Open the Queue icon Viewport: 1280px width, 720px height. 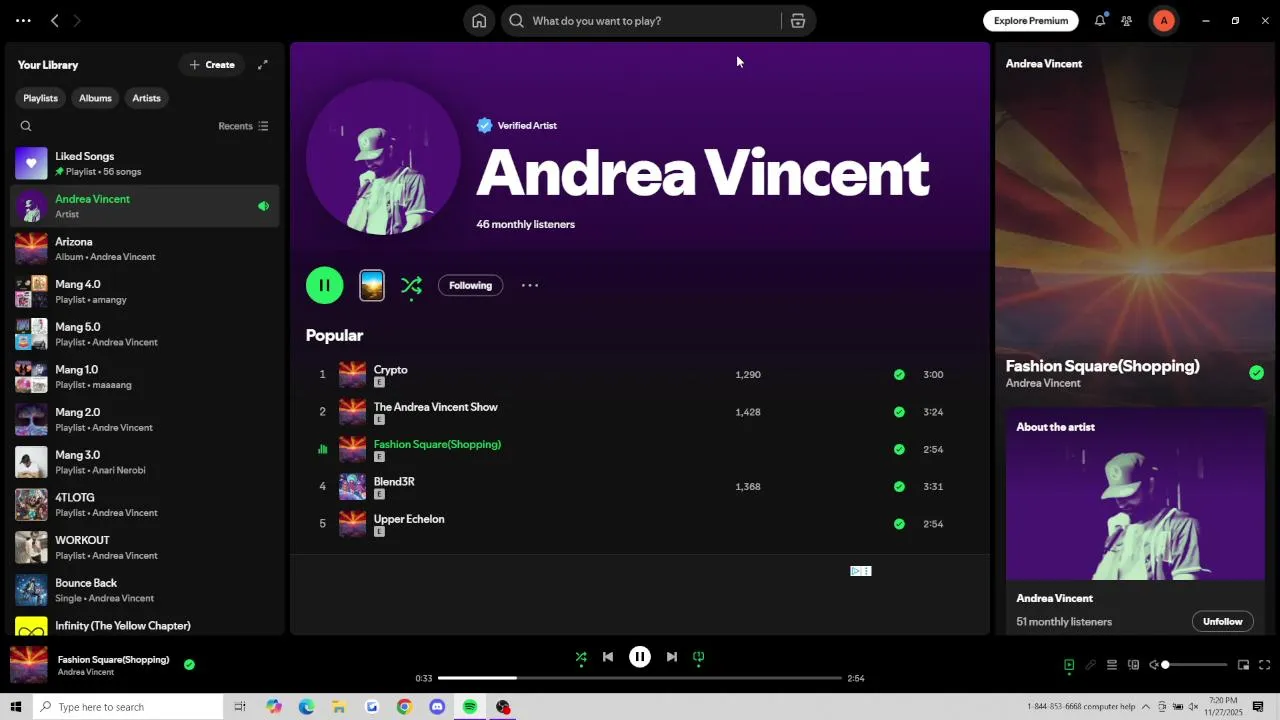click(x=1111, y=665)
